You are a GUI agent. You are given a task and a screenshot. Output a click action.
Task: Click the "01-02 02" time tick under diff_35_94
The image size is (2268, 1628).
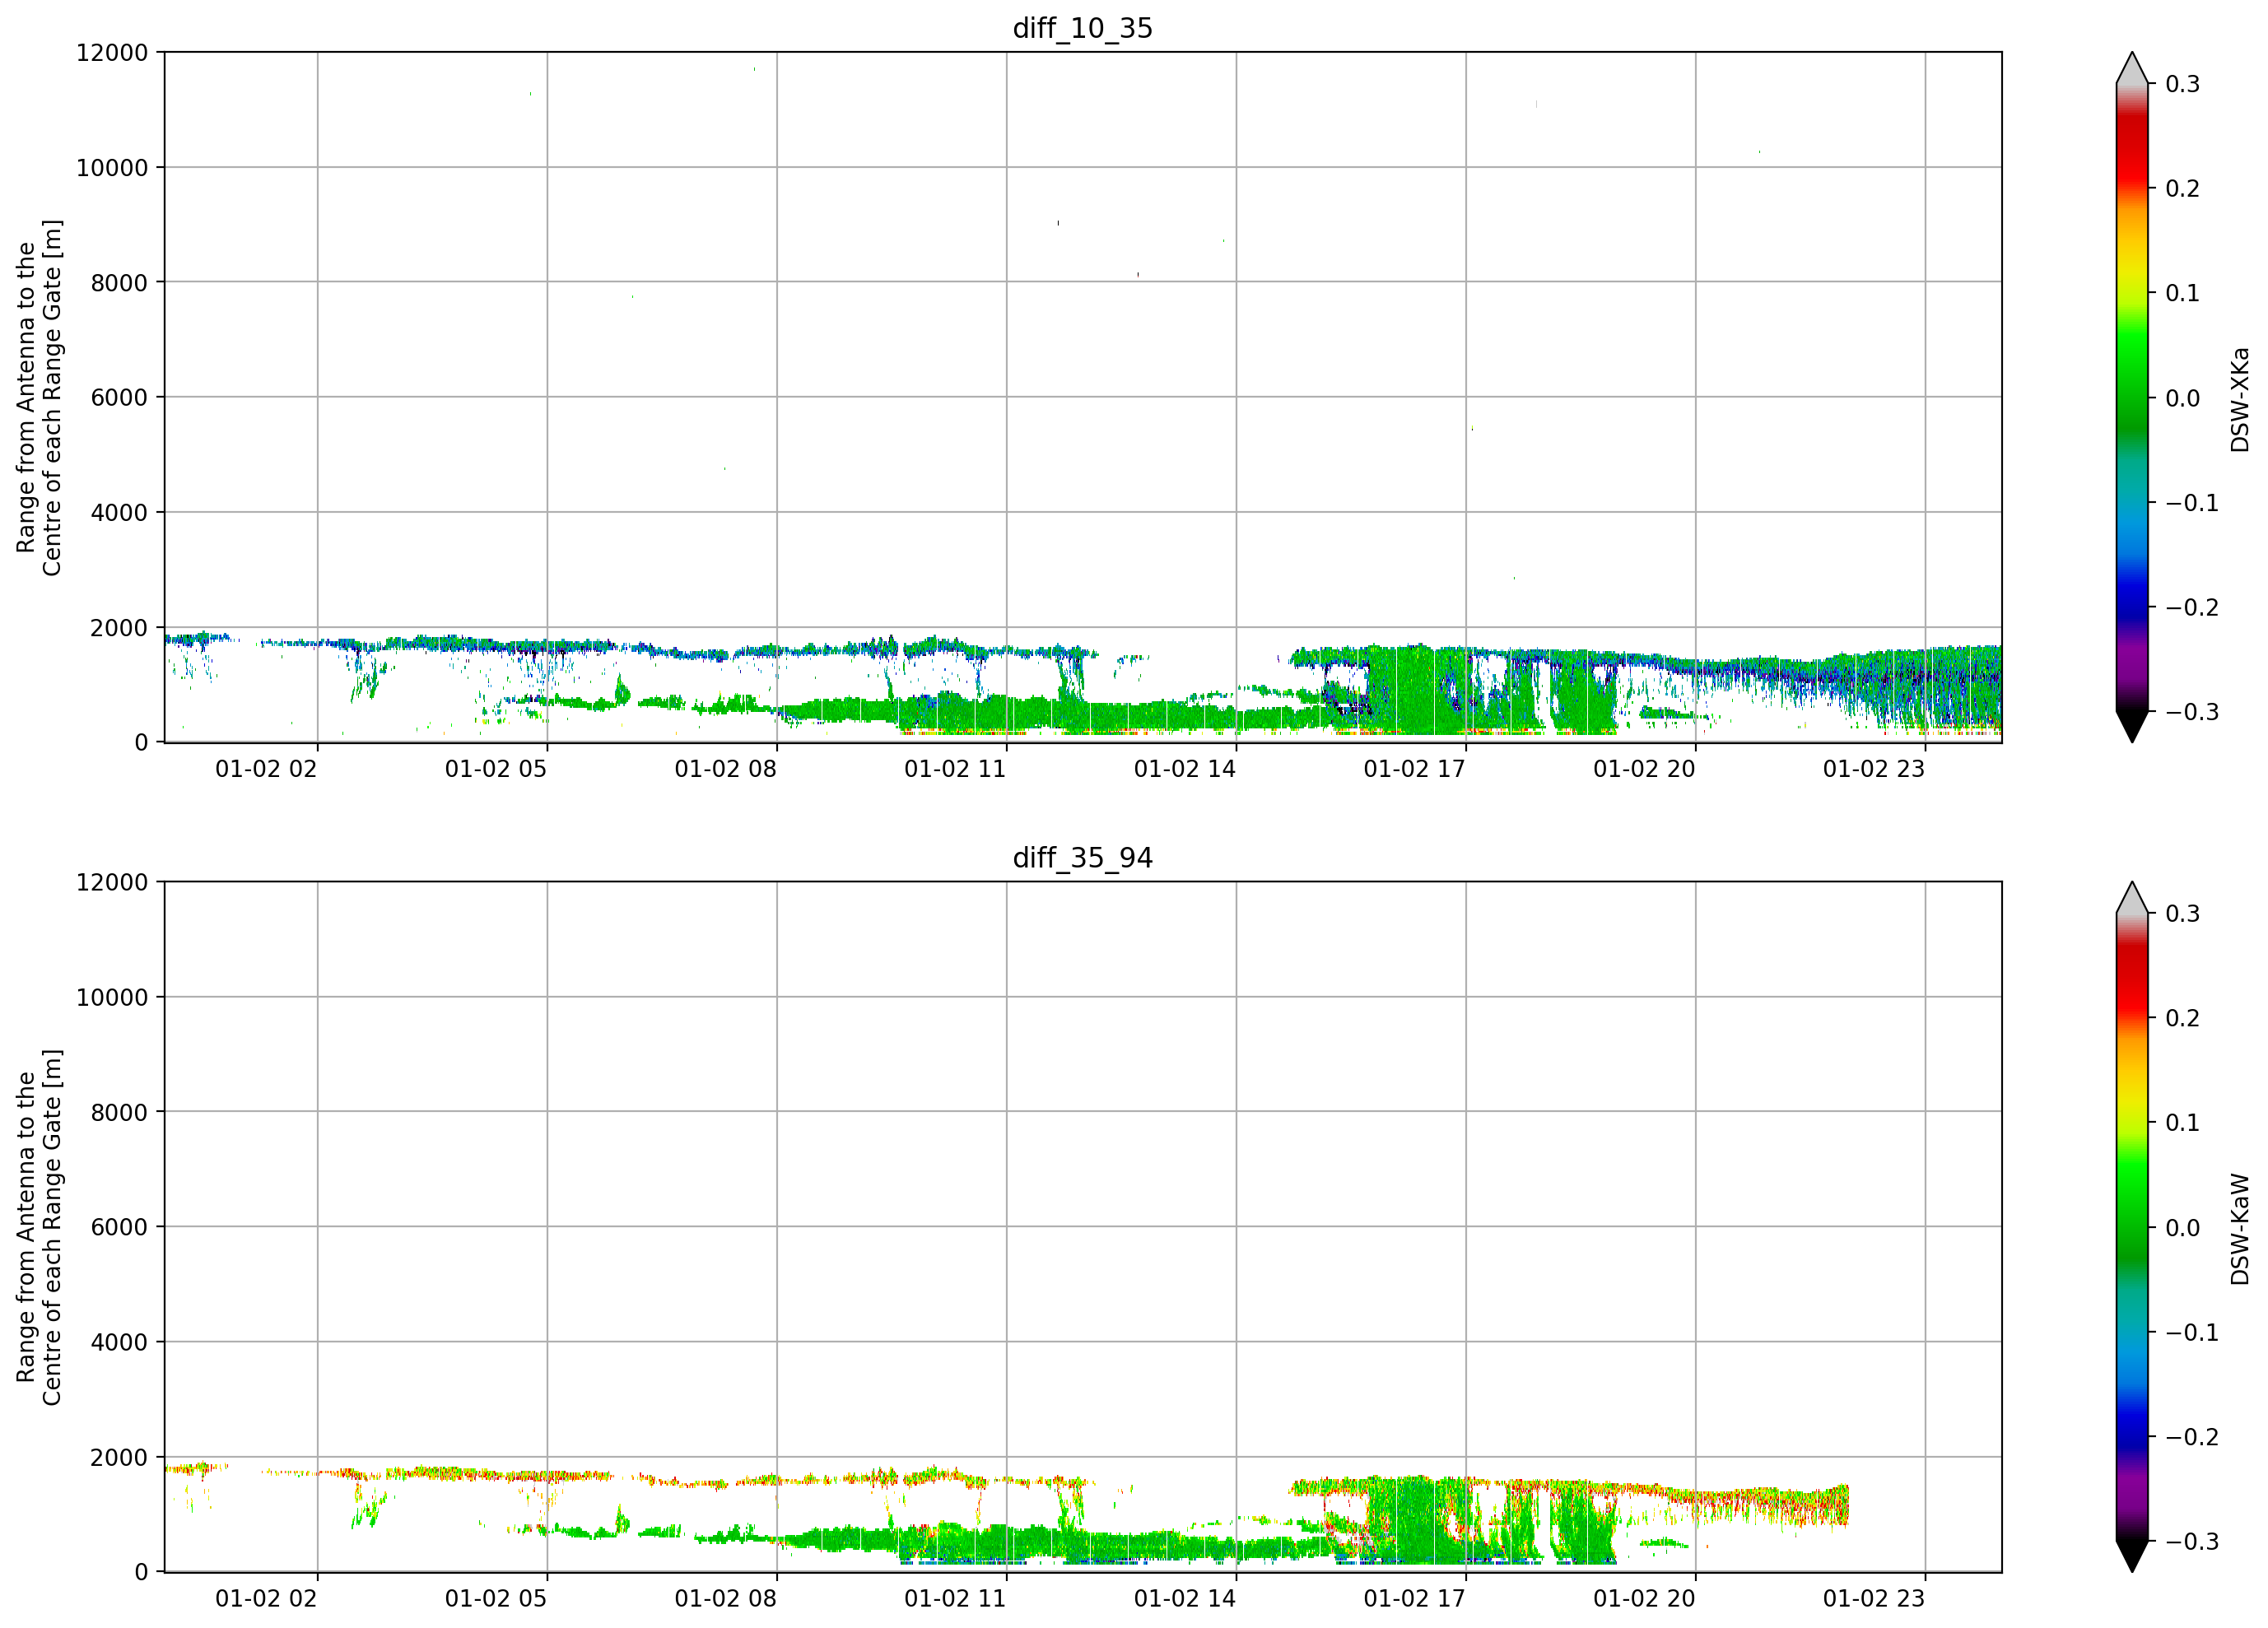point(266,1599)
